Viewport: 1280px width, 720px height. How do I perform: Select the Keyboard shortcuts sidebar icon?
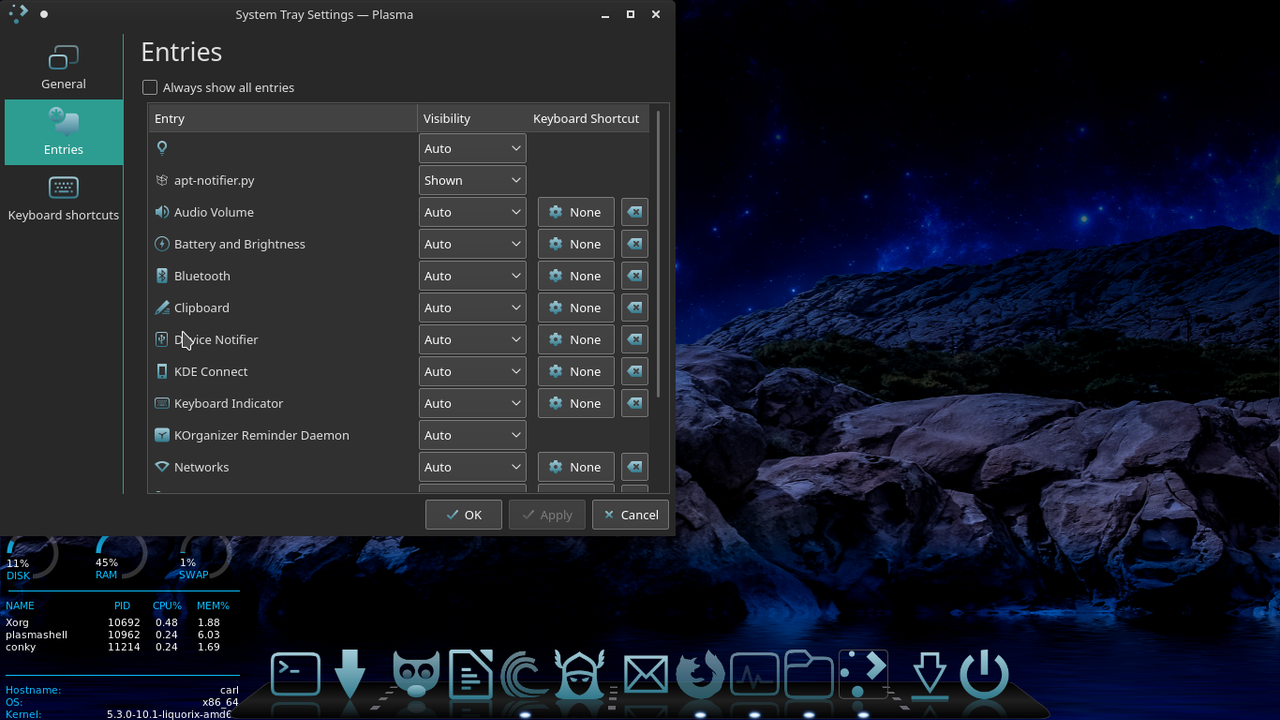coord(63,198)
